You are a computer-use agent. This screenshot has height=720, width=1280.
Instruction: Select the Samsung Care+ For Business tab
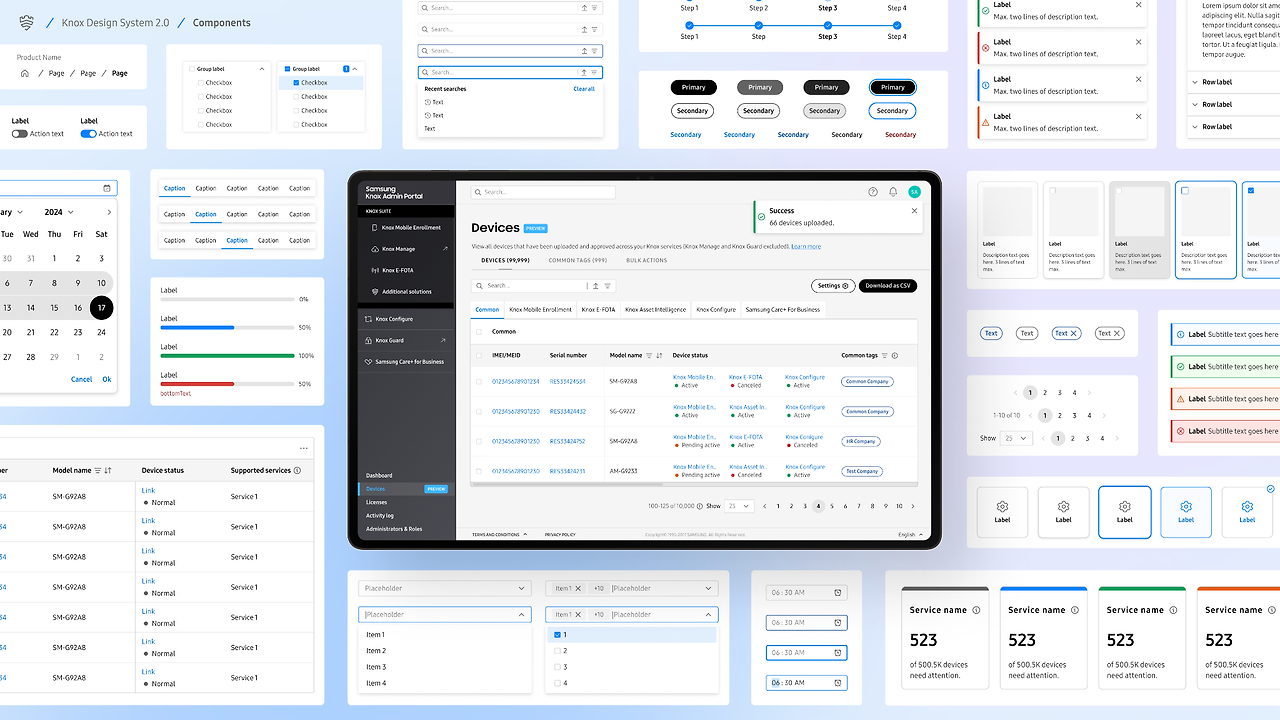pos(783,310)
